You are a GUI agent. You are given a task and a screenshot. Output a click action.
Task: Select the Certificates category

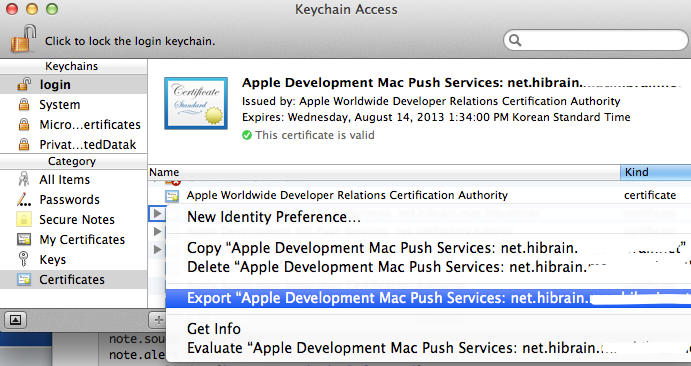point(74,280)
